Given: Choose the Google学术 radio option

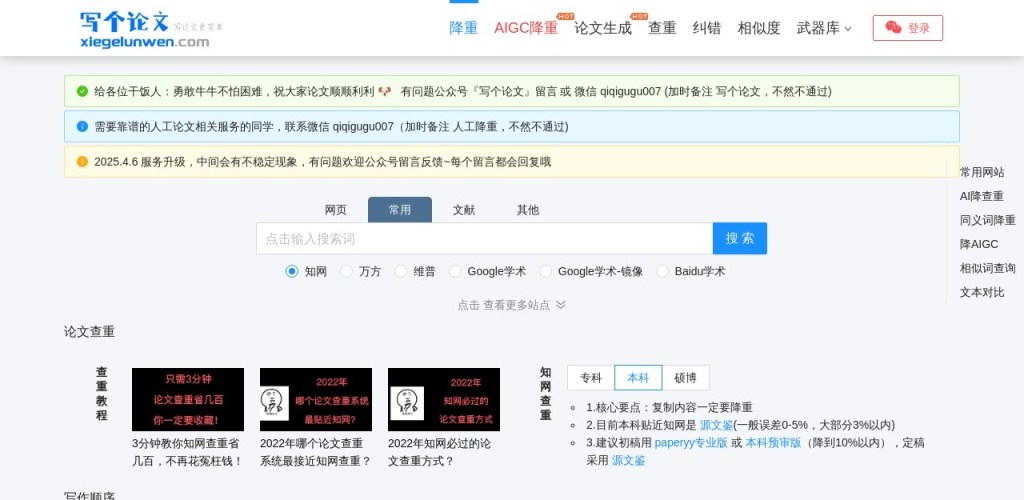Looking at the screenshot, I should [456, 271].
